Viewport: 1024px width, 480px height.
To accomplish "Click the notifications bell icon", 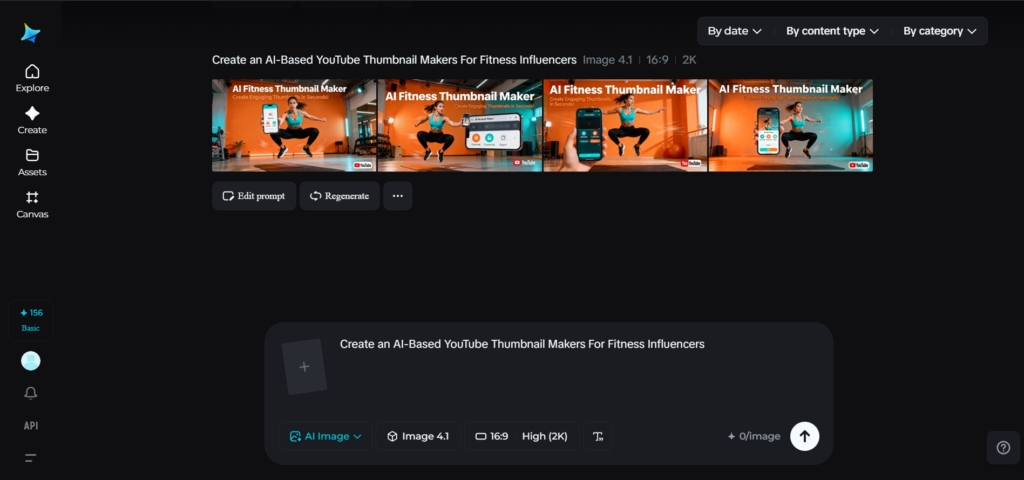I will [31, 393].
